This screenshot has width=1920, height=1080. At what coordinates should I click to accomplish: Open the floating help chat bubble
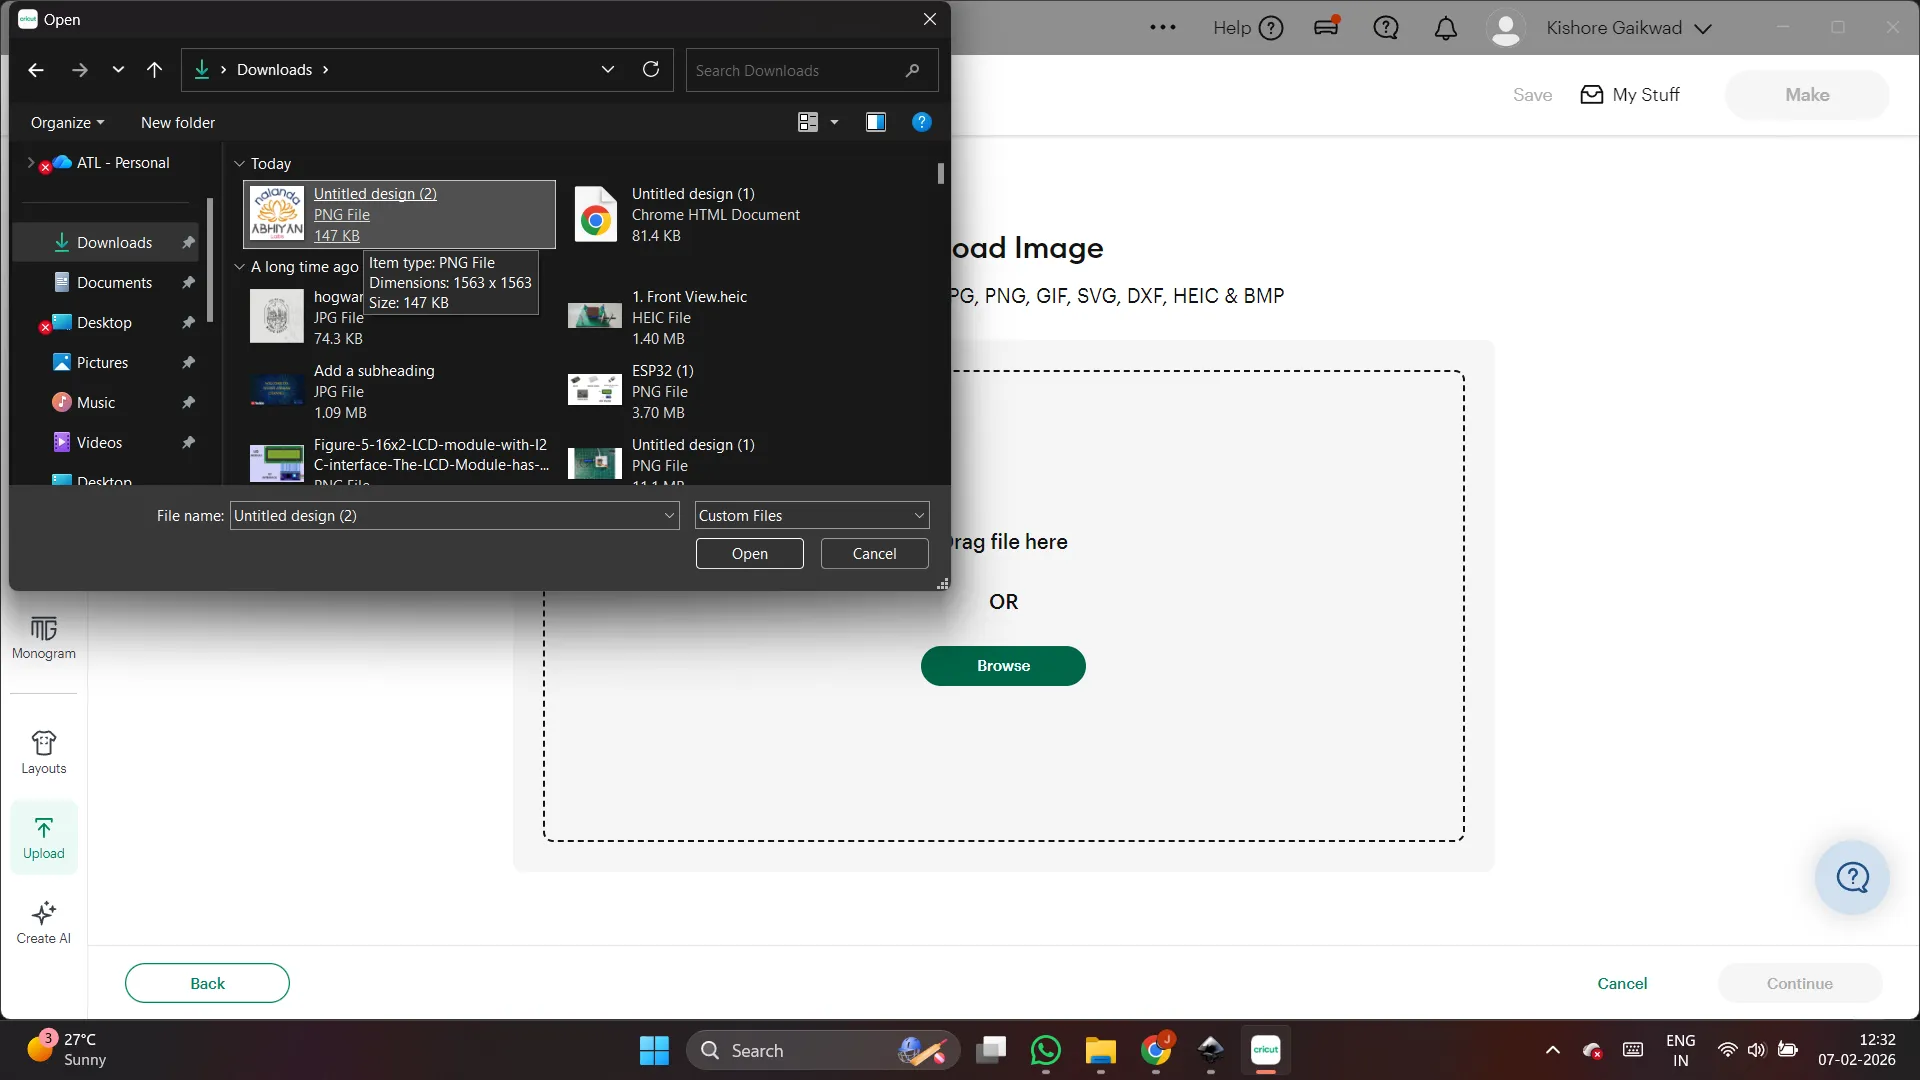(x=1851, y=877)
